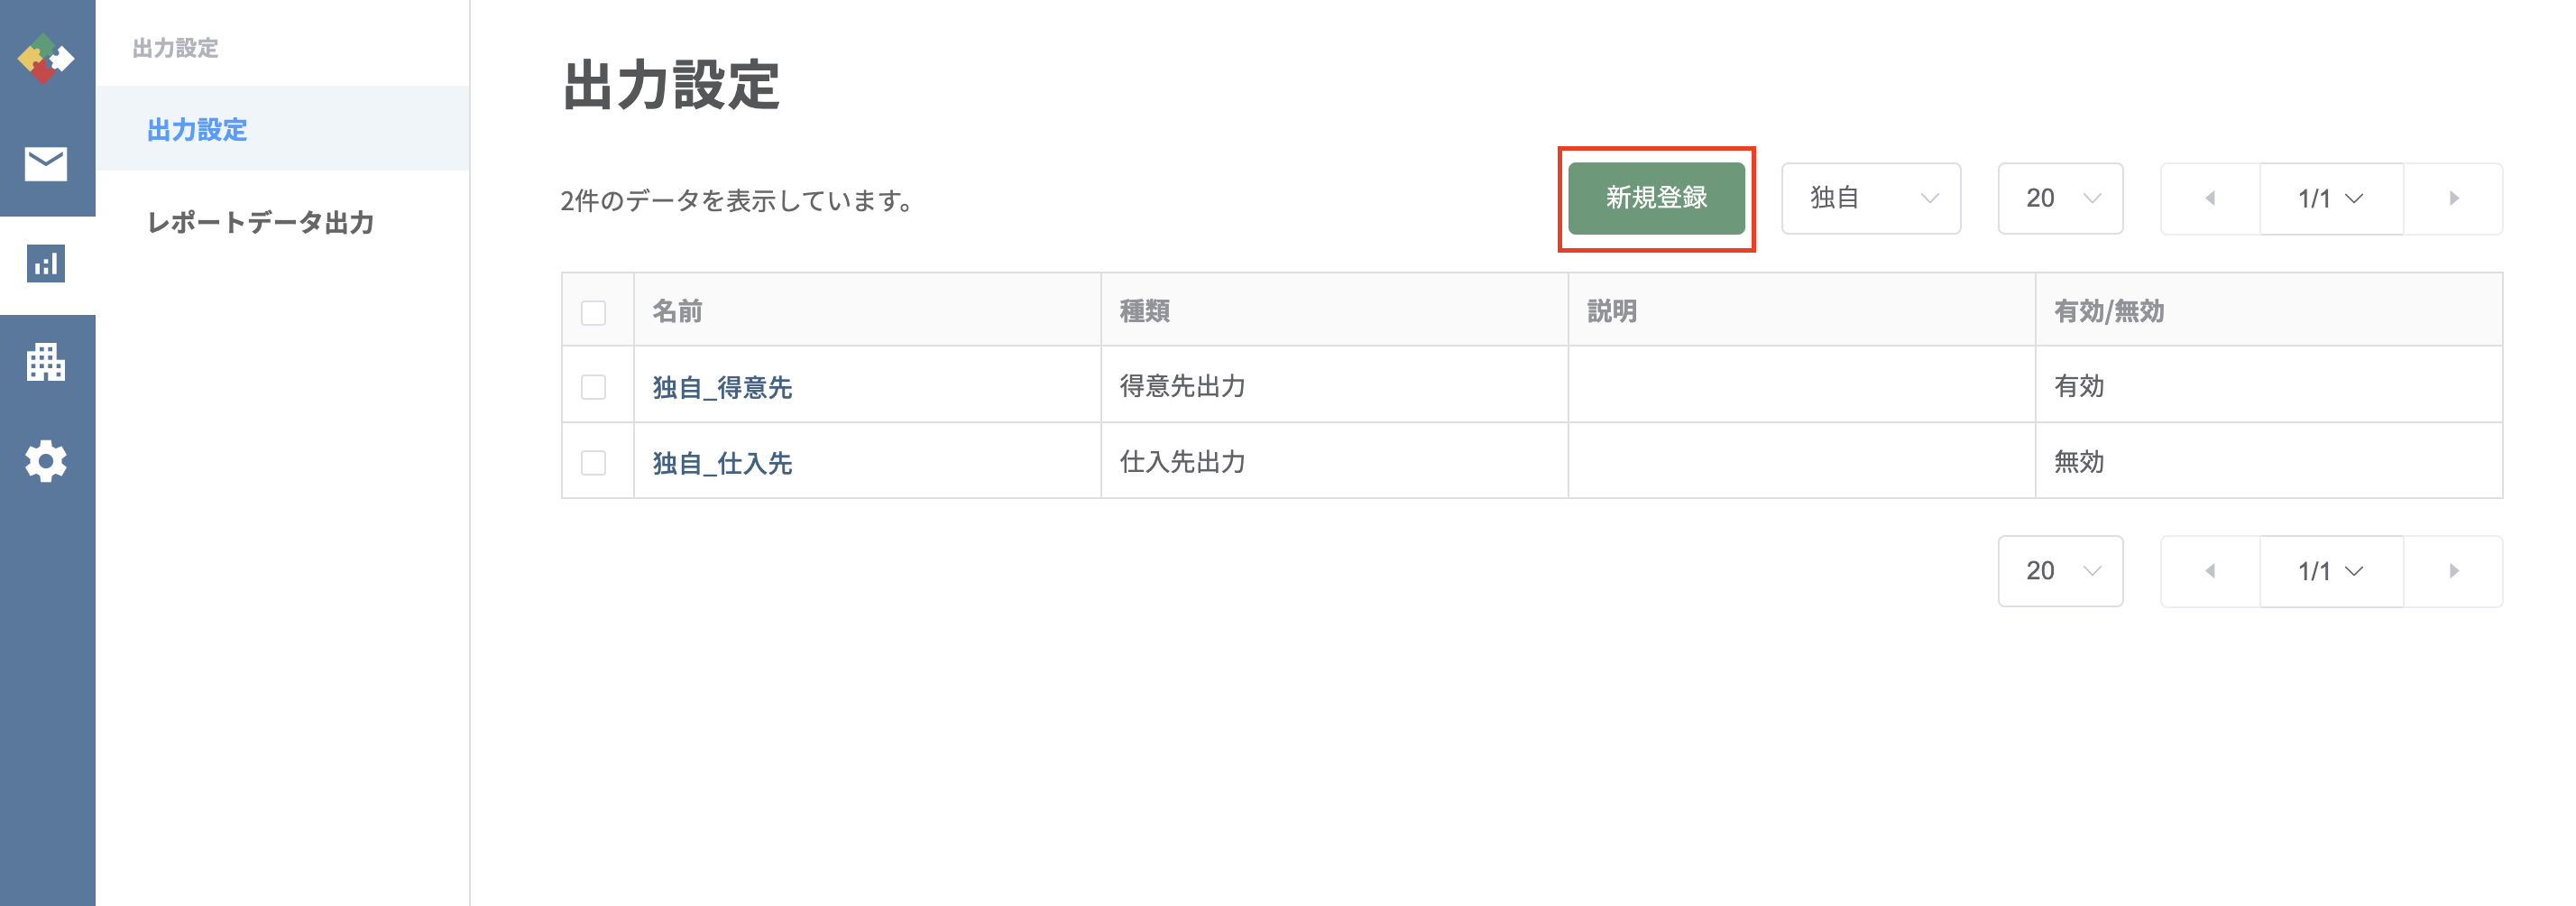
Task: Check the box for 独自_仕入先 row
Action: click(x=594, y=463)
